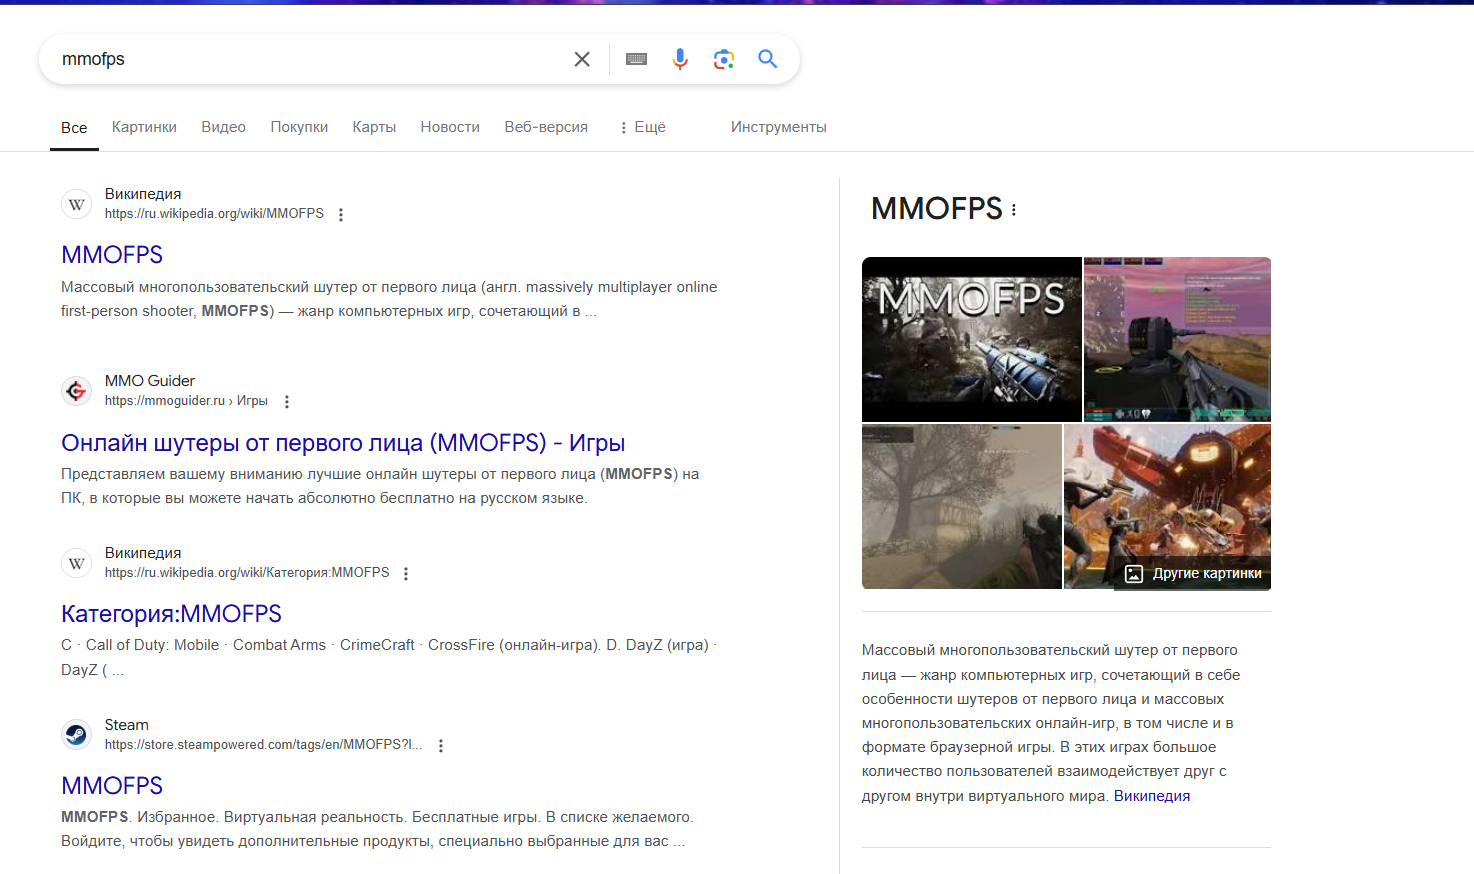
Task: Search by image with the Lens icon
Action: pyautogui.click(x=724, y=59)
